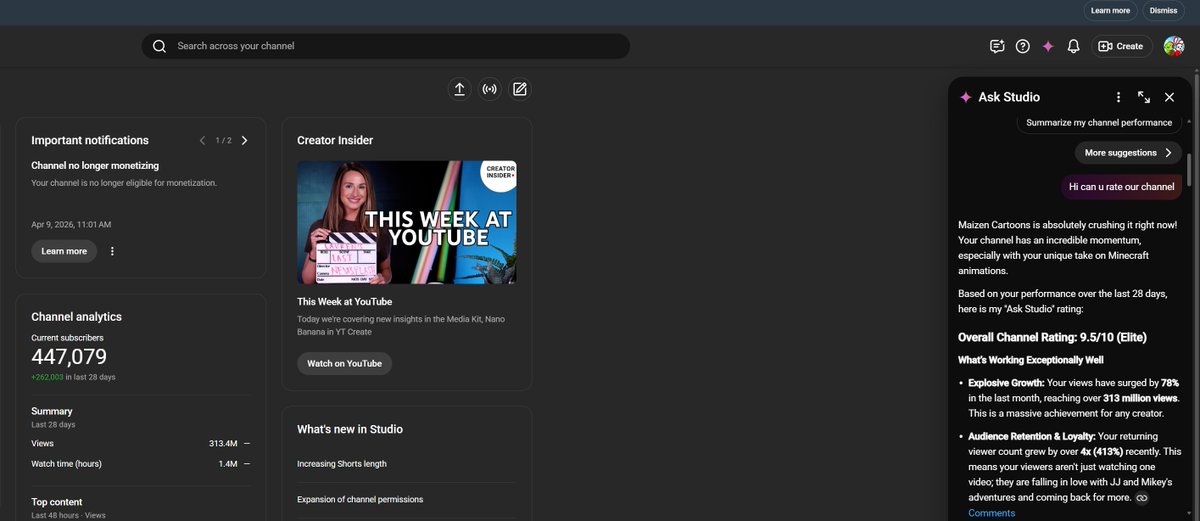Screen dimensions: 1200x521
Task: Expand the Ask Studio panel
Action: (x=1144, y=97)
